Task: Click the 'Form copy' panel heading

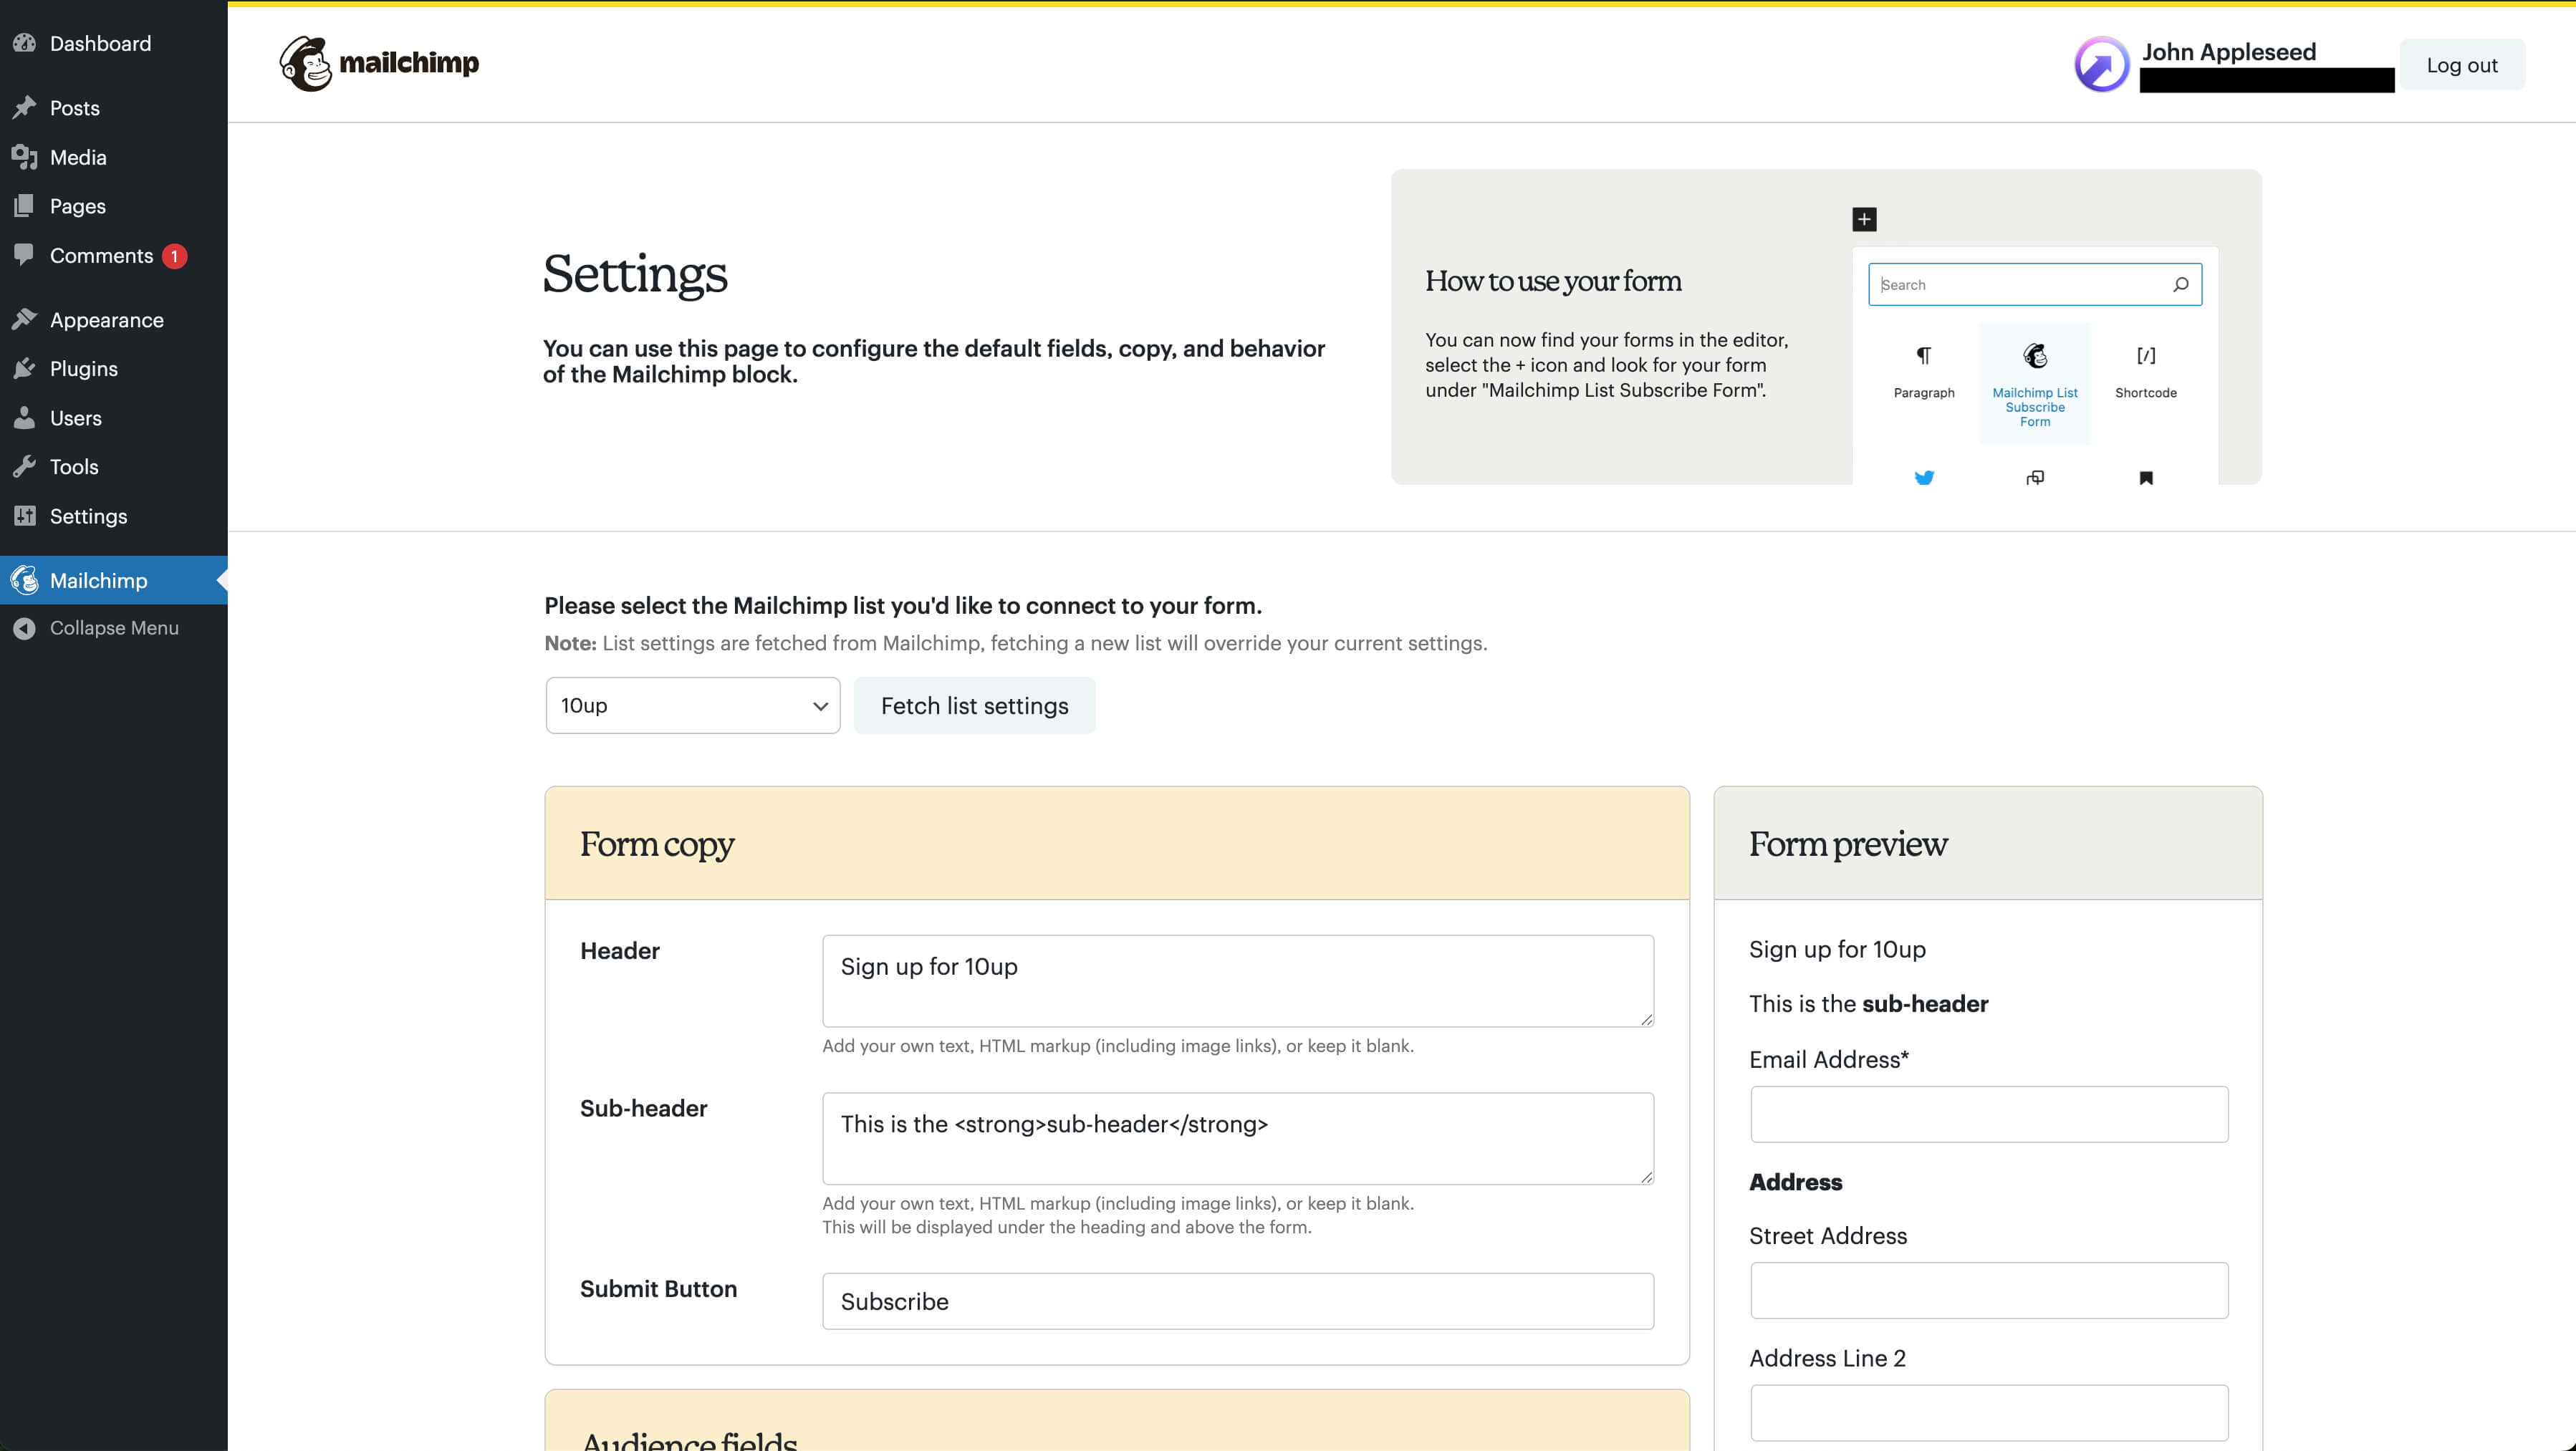Action: pyautogui.click(x=657, y=844)
